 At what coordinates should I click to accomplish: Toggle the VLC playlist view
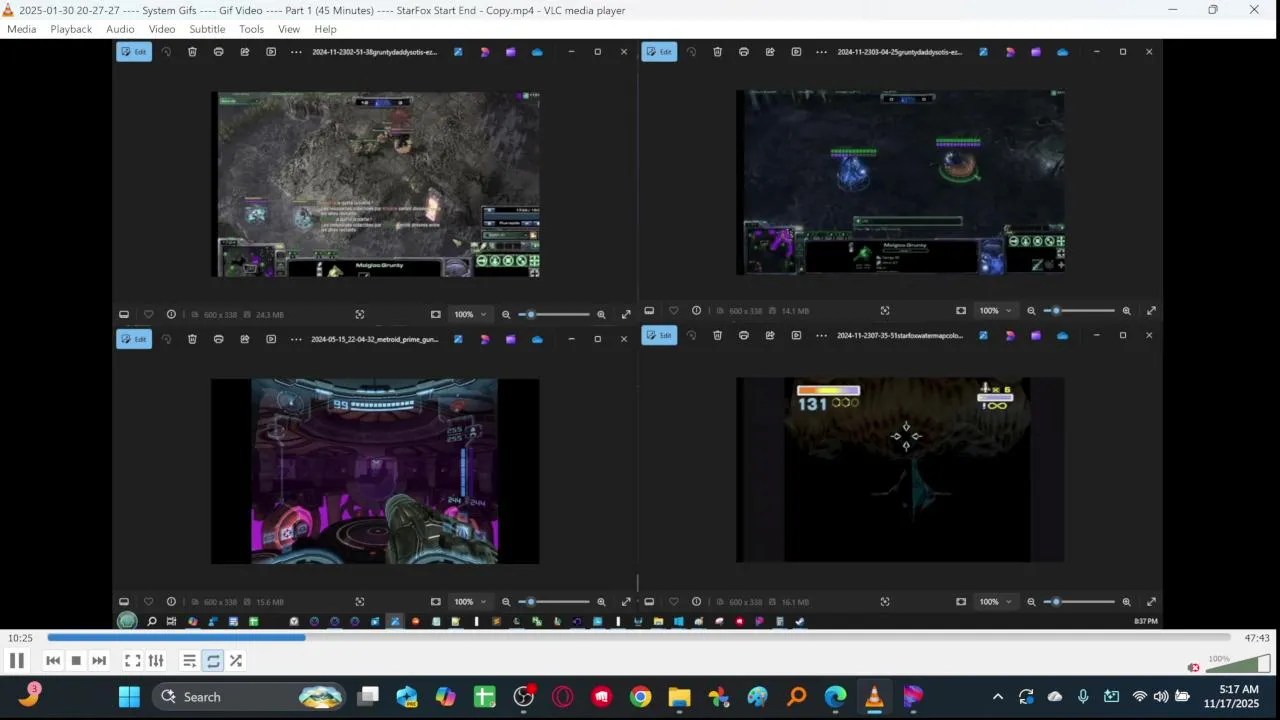point(189,660)
